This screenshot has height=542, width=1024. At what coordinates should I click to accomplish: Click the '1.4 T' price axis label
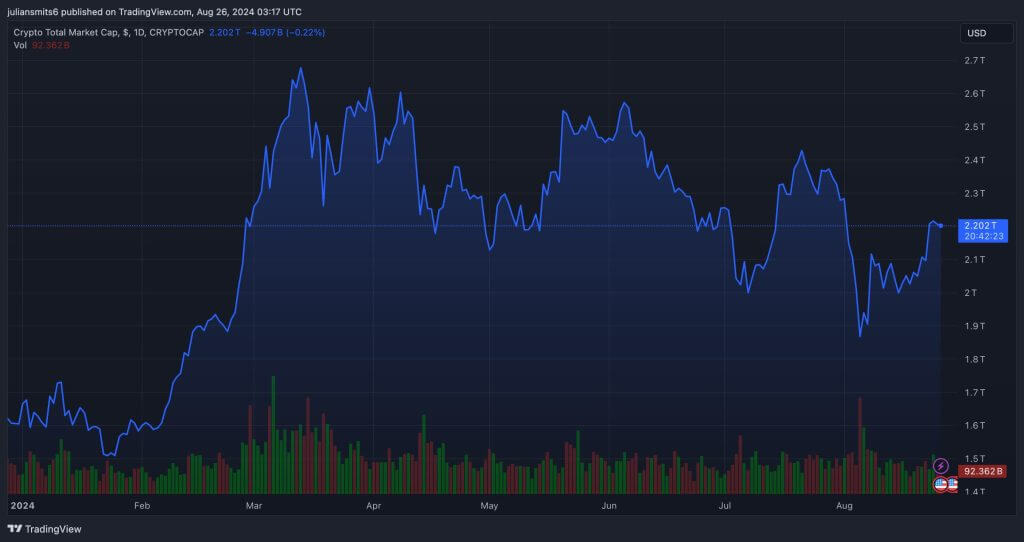[974, 492]
